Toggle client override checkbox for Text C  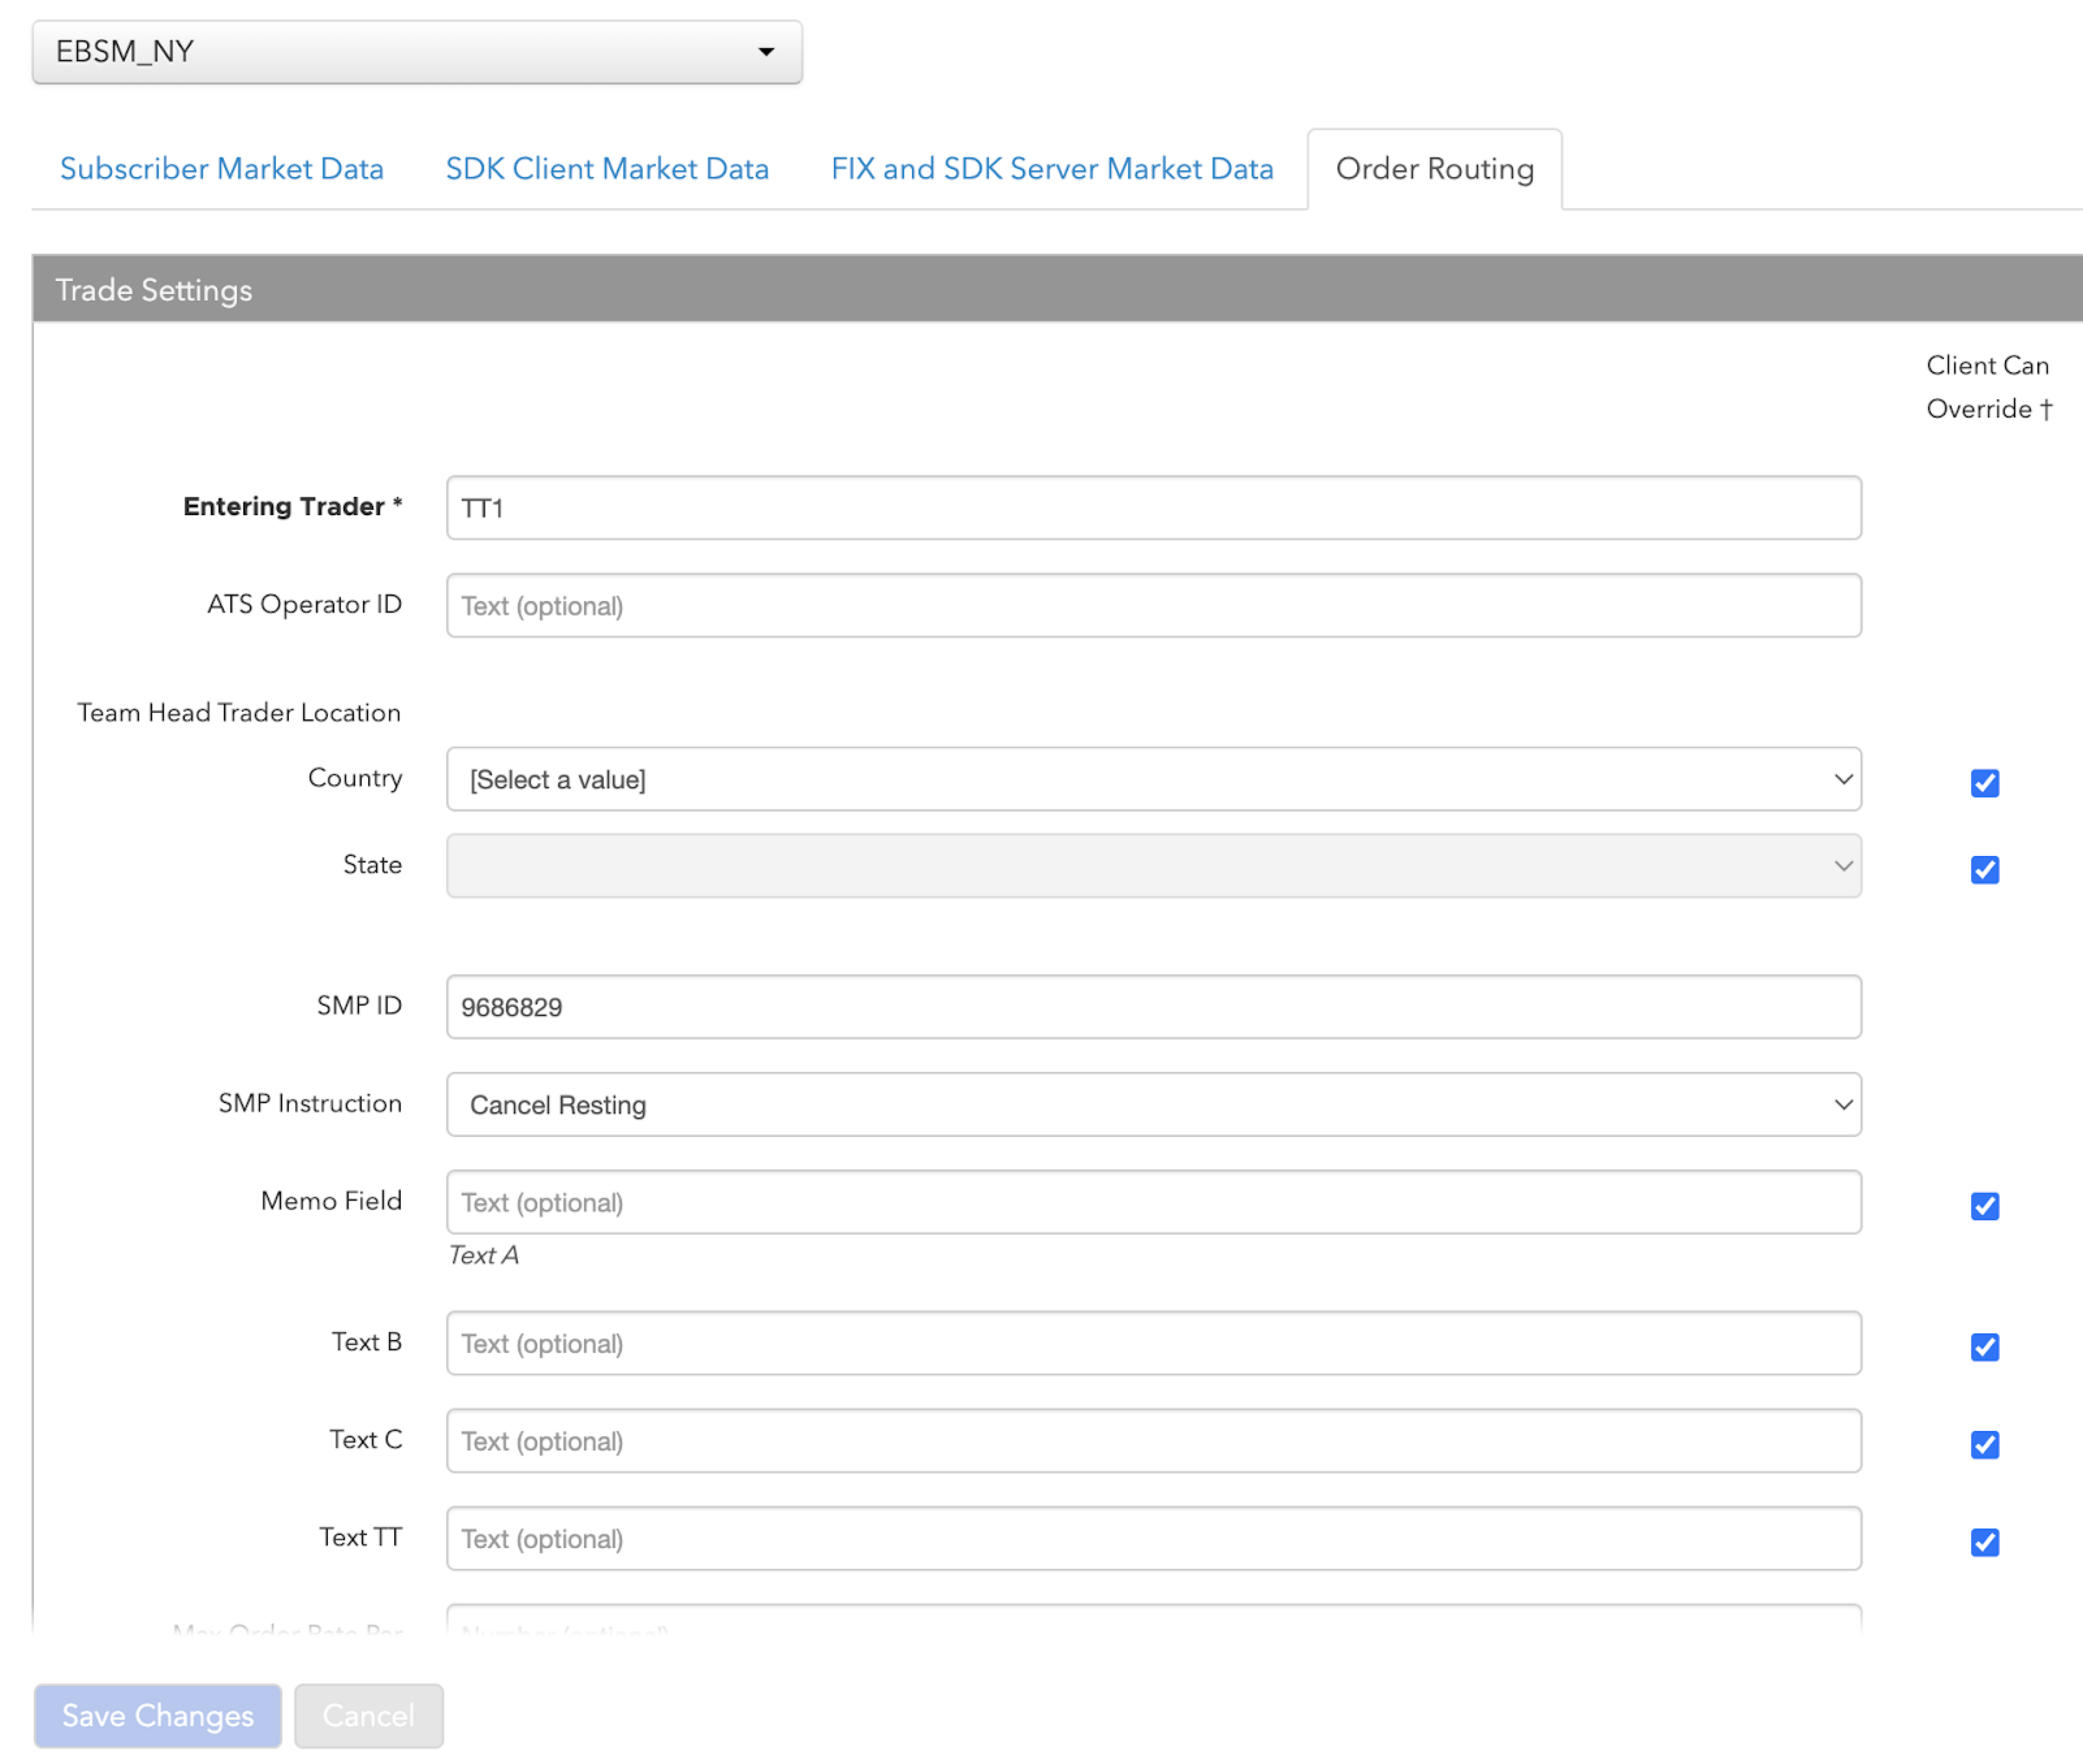1984,1445
